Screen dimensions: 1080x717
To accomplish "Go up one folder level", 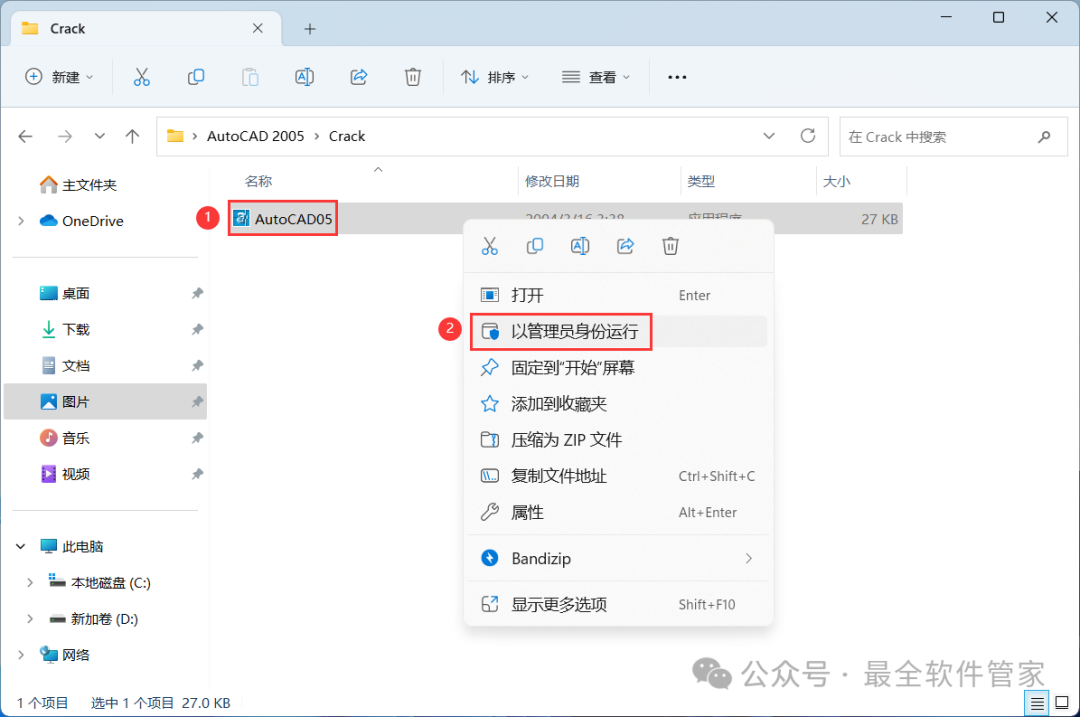I will (x=132, y=136).
